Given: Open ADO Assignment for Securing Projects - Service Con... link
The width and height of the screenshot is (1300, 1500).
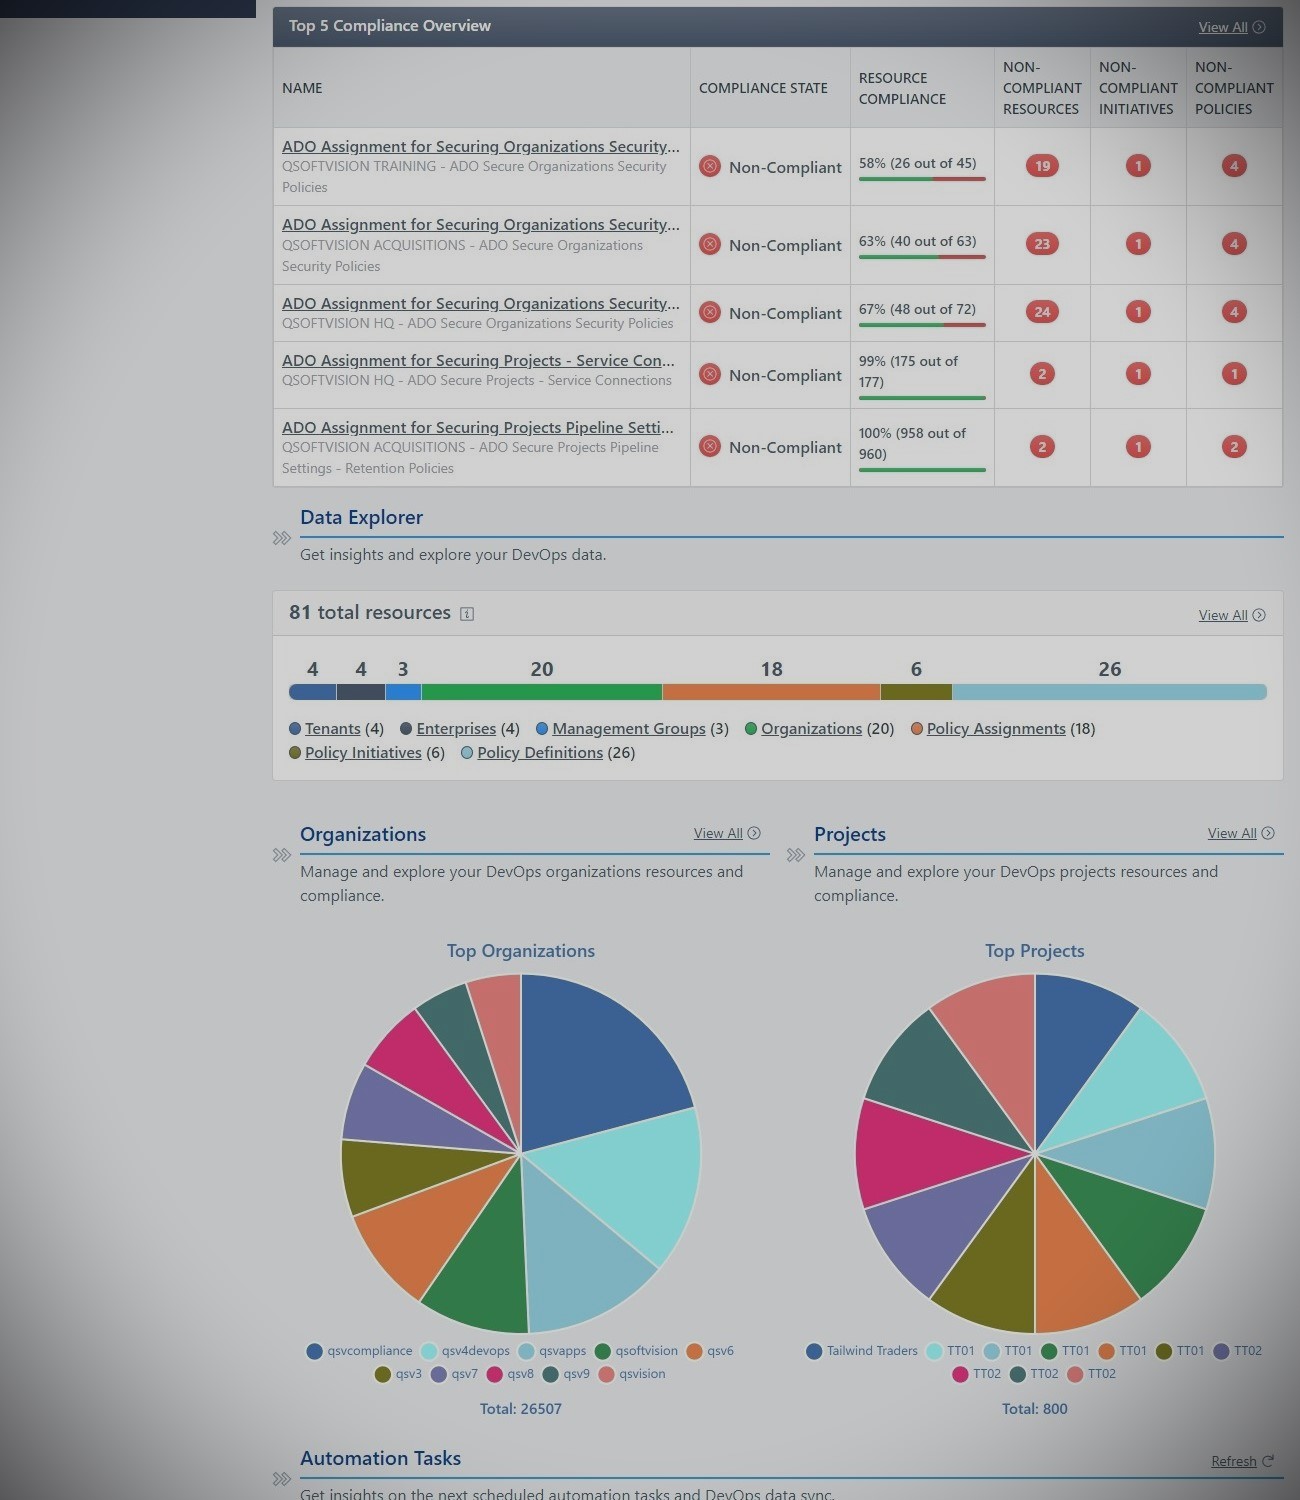Looking at the screenshot, I should 478,361.
